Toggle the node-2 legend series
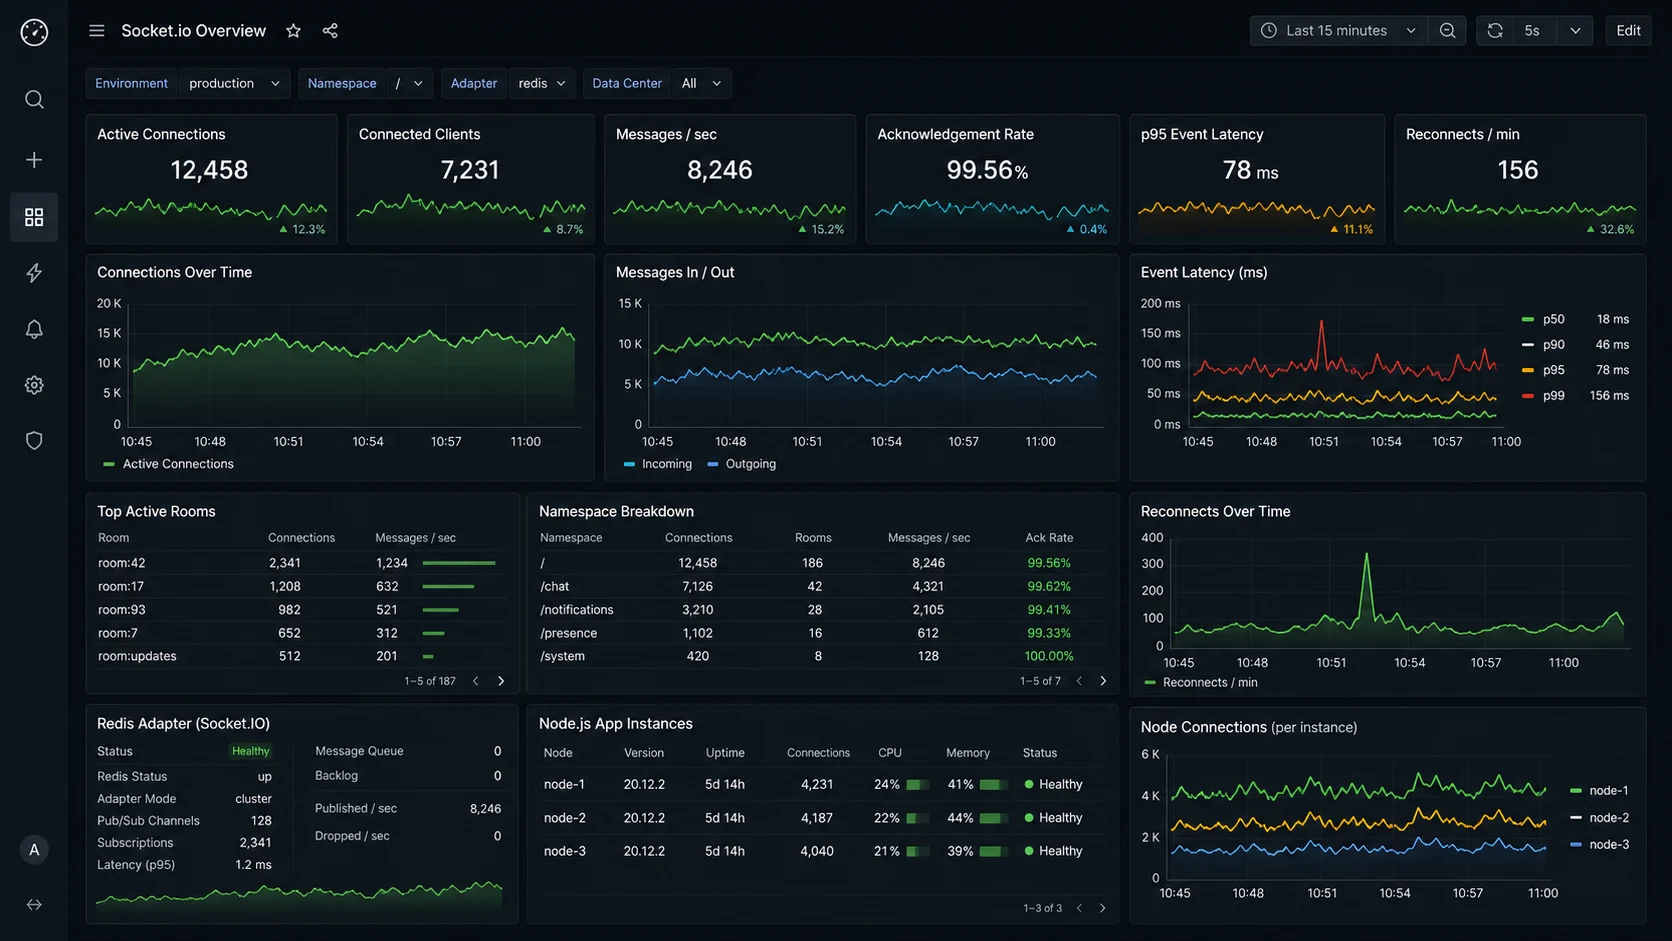1672x941 pixels. point(1600,818)
